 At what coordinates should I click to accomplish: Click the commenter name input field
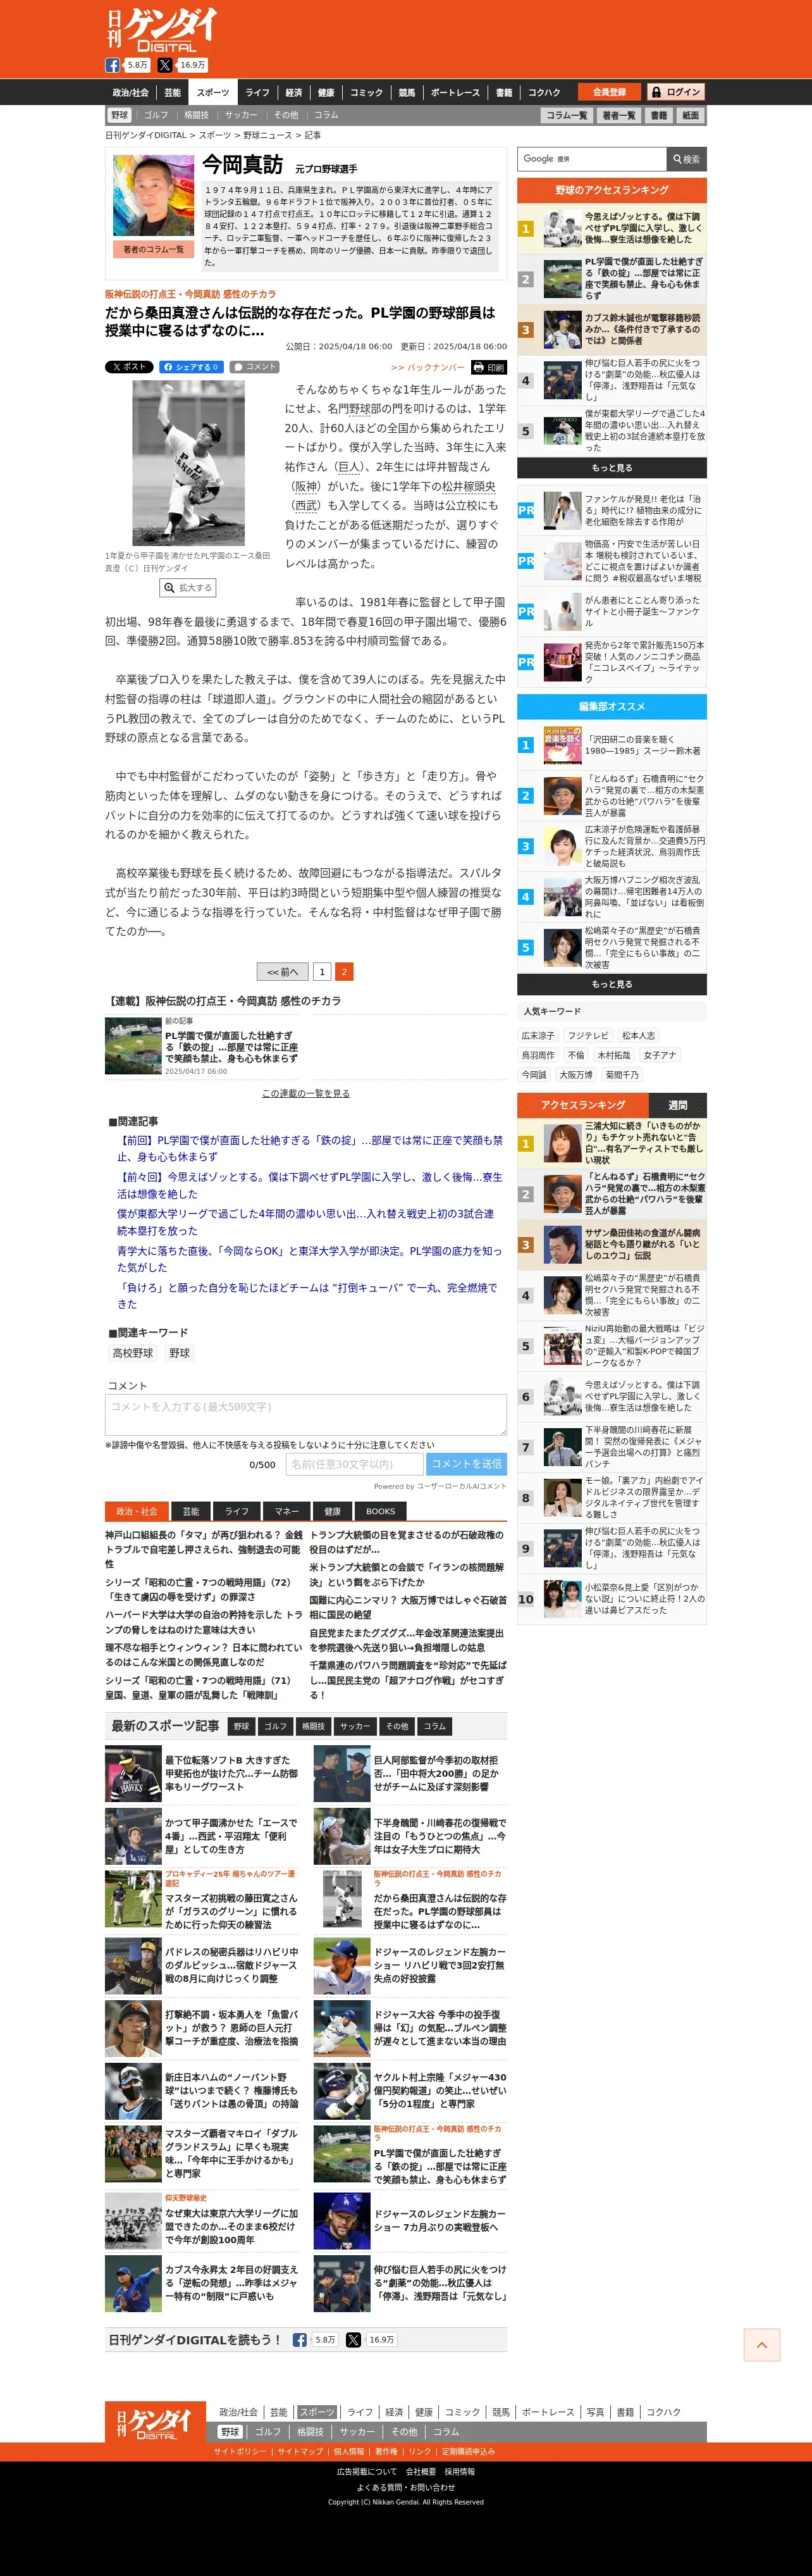(x=354, y=1463)
